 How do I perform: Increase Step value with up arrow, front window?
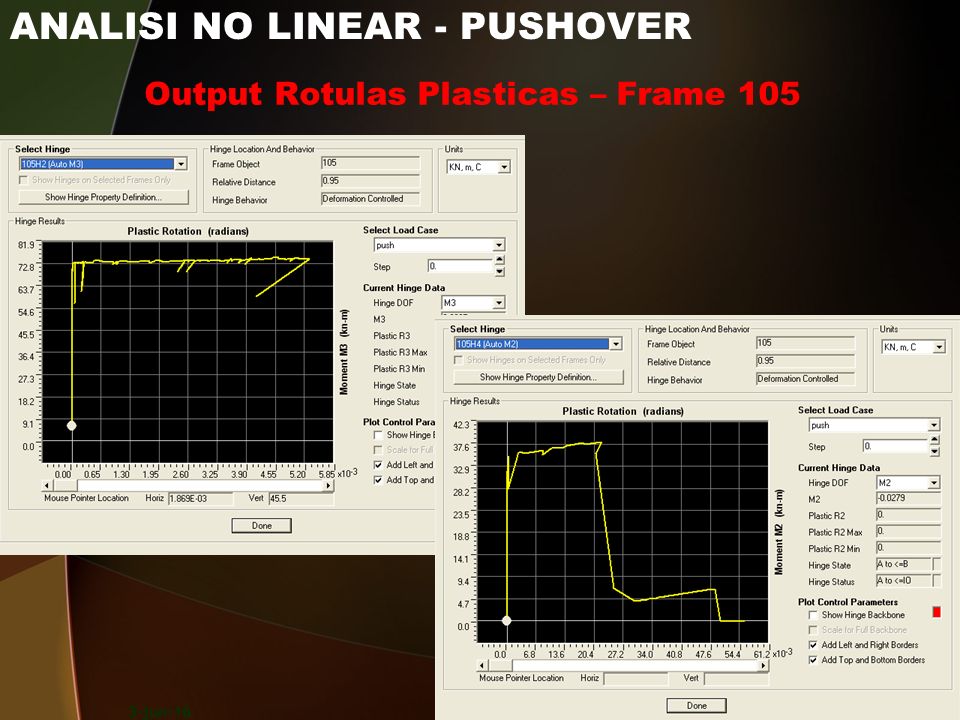[934, 440]
